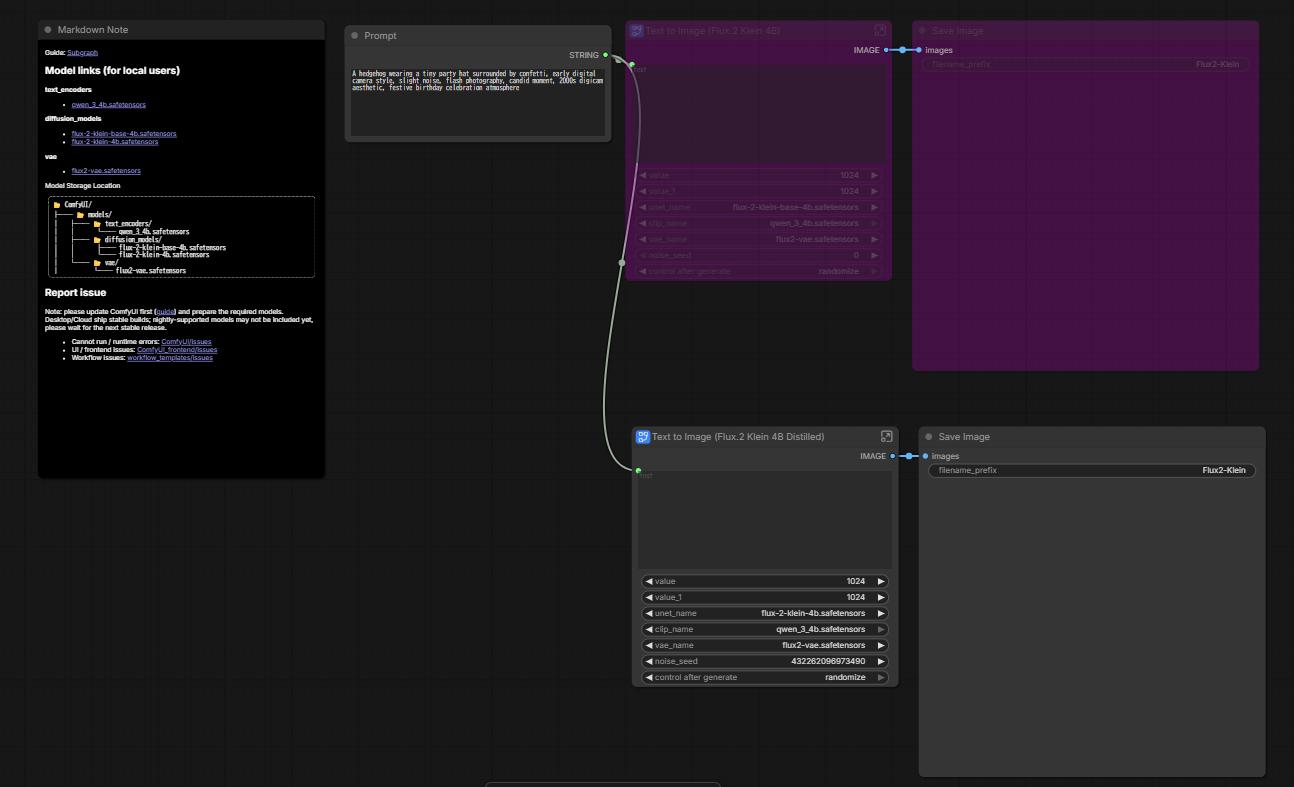Image resolution: width=1294 pixels, height=787 pixels.
Task: Click the STRING output slot on the Prompt node
Action: coord(606,55)
